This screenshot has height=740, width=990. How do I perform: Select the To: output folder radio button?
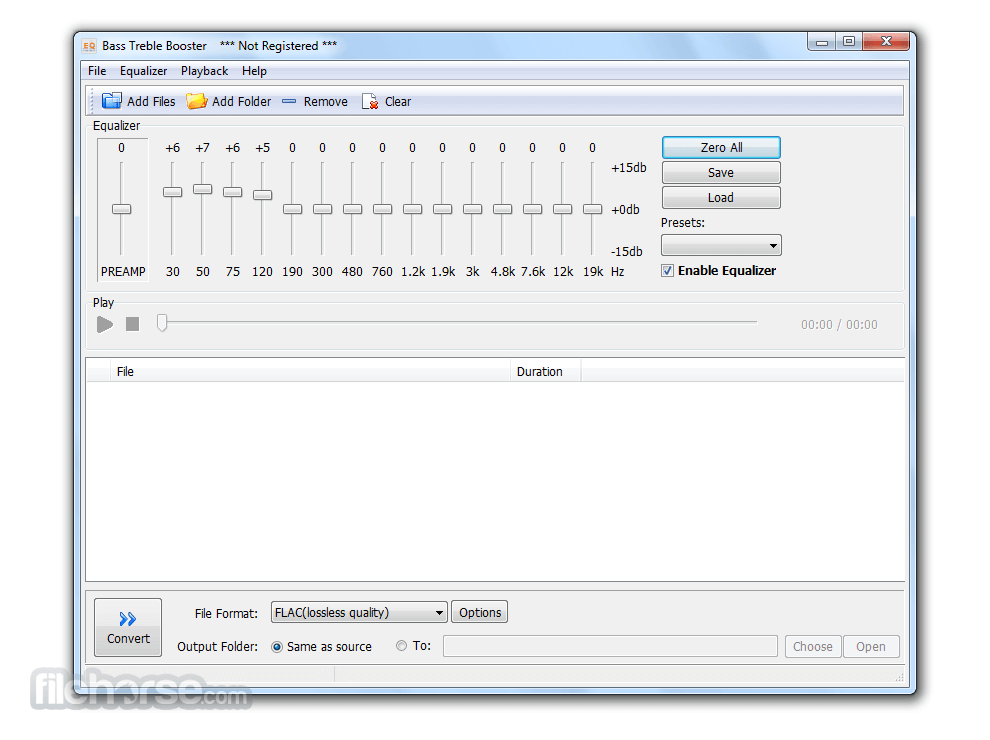tap(402, 646)
